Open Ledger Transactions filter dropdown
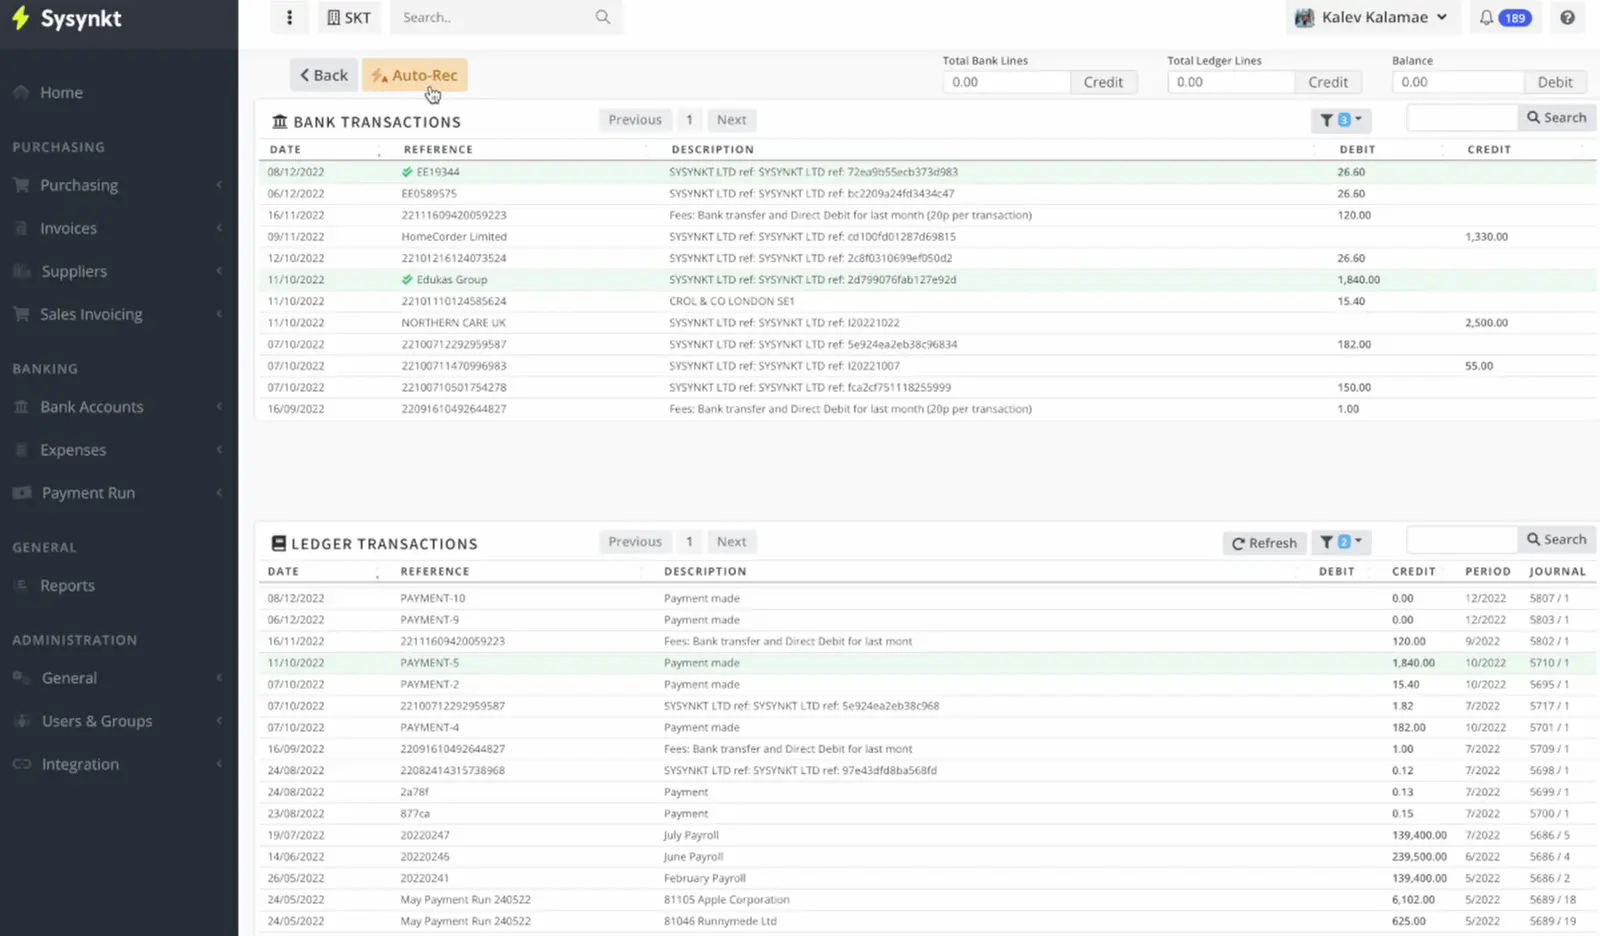1600x936 pixels. click(1341, 542)
